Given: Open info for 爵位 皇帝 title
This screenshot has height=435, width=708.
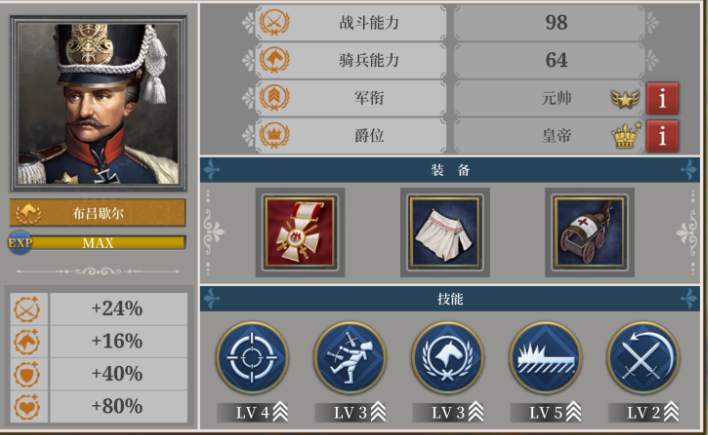Looking at the screenshot, I should click(662, 136).
